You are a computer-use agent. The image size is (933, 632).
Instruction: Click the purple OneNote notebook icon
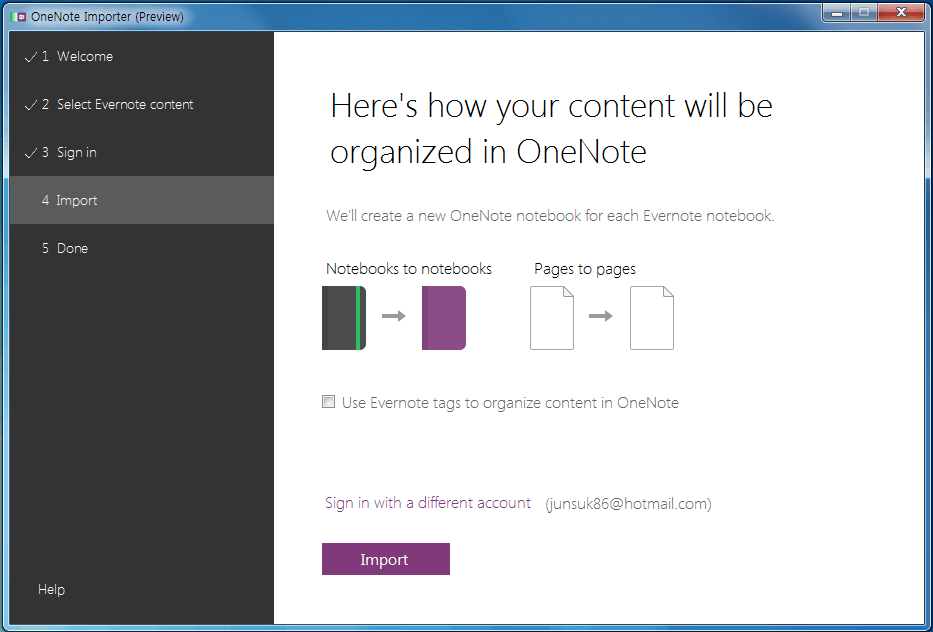coord(444,318)
